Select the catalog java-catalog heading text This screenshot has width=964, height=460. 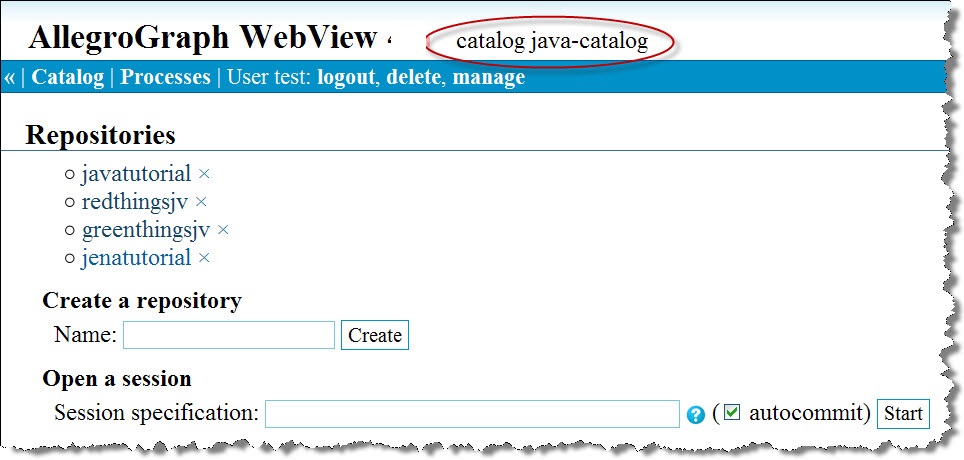552,42
